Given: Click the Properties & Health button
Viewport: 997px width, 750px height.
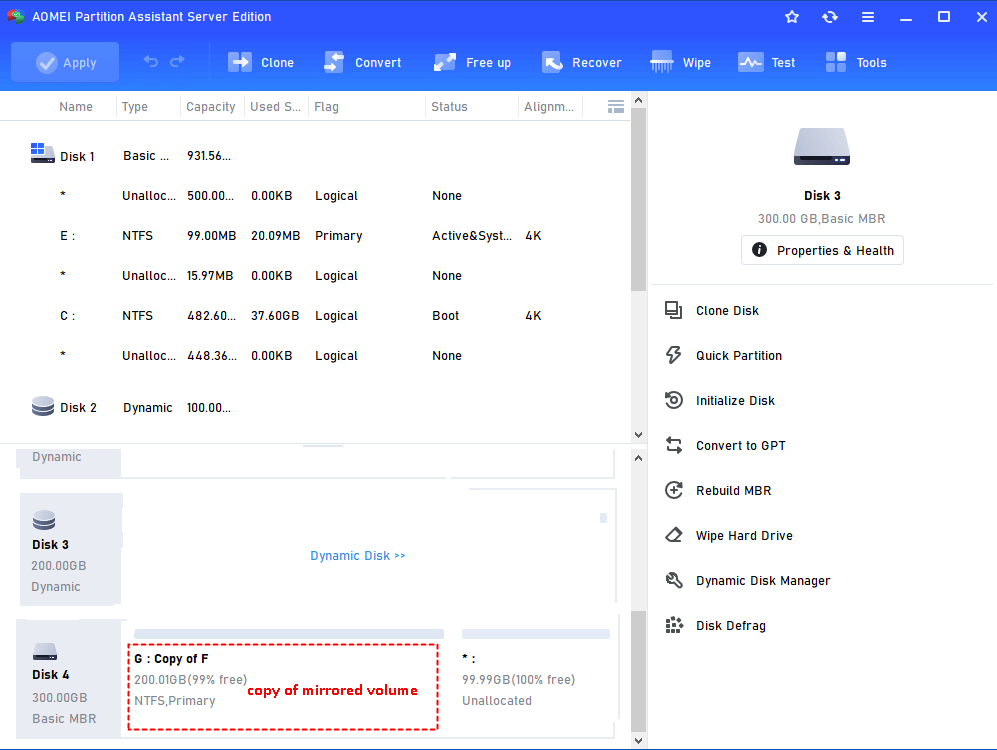Looking at the screenshot, I should coord(822,250).
